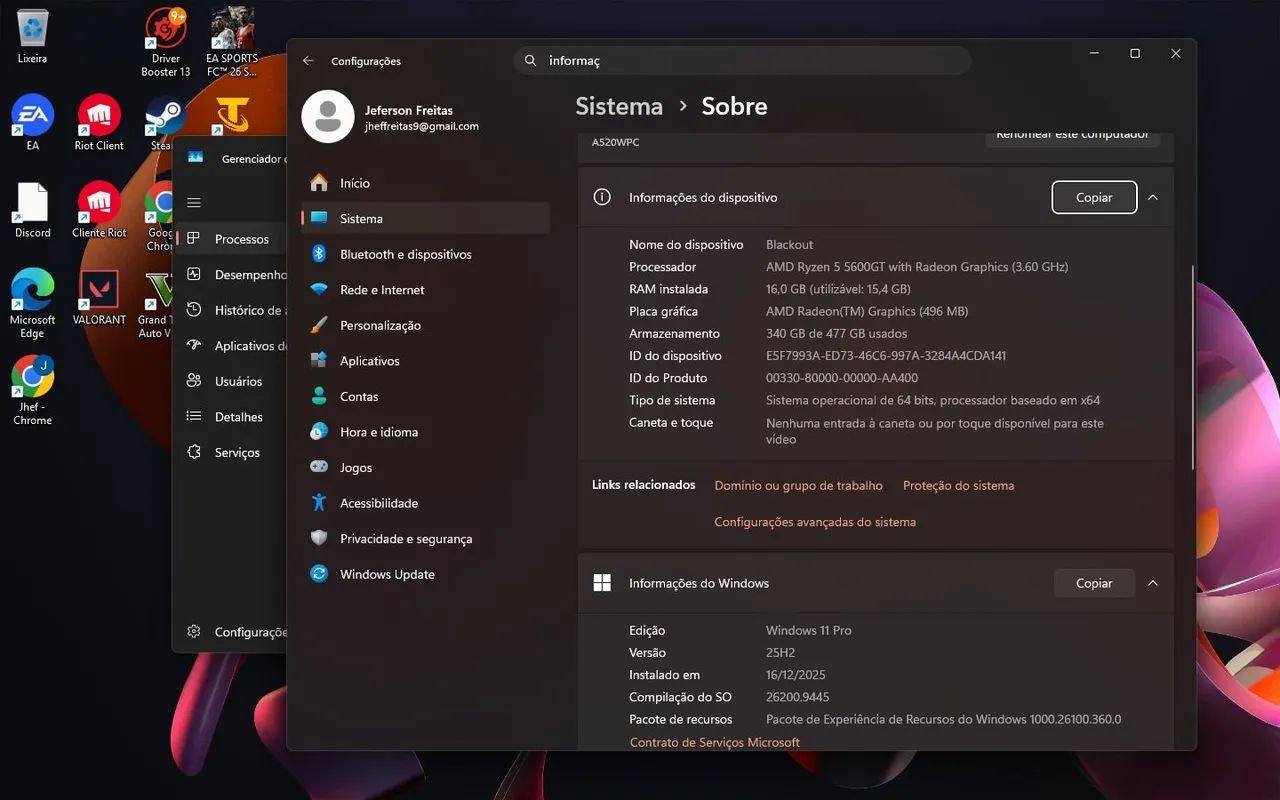1280x800 pixels.
Task: Go to Início in settings sidebar
Action: coord(425,183)
